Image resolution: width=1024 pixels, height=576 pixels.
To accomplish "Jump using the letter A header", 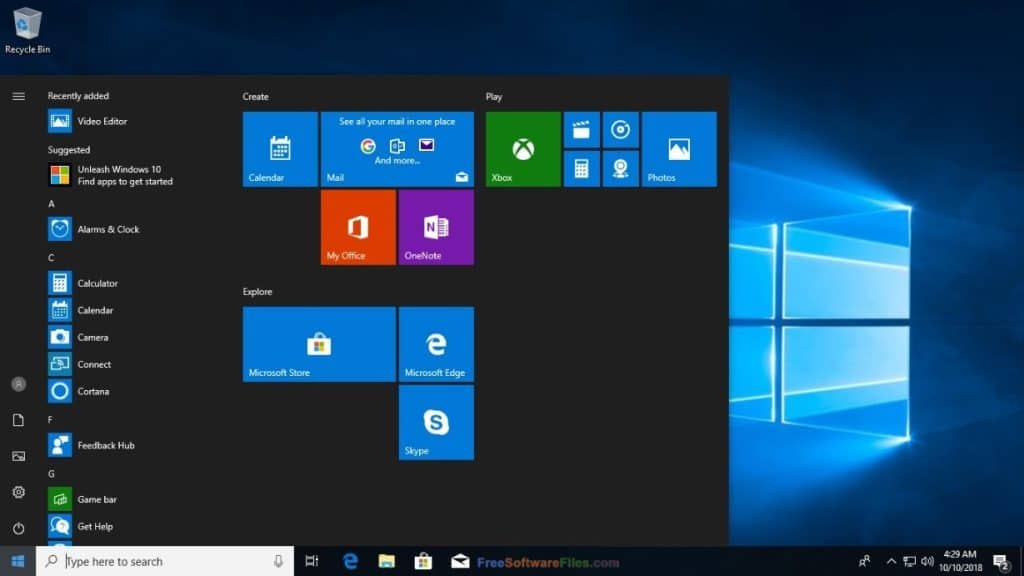I will point(51,204).
